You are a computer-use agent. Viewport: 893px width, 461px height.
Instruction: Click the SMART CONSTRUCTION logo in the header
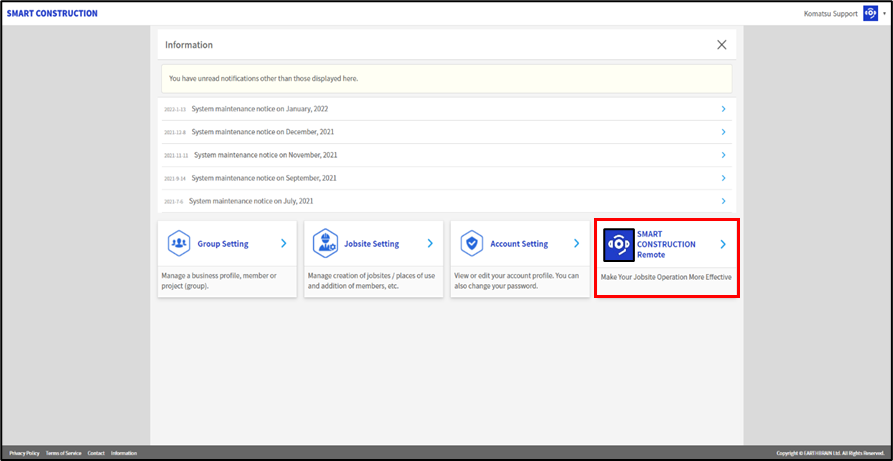coord(52,13)
